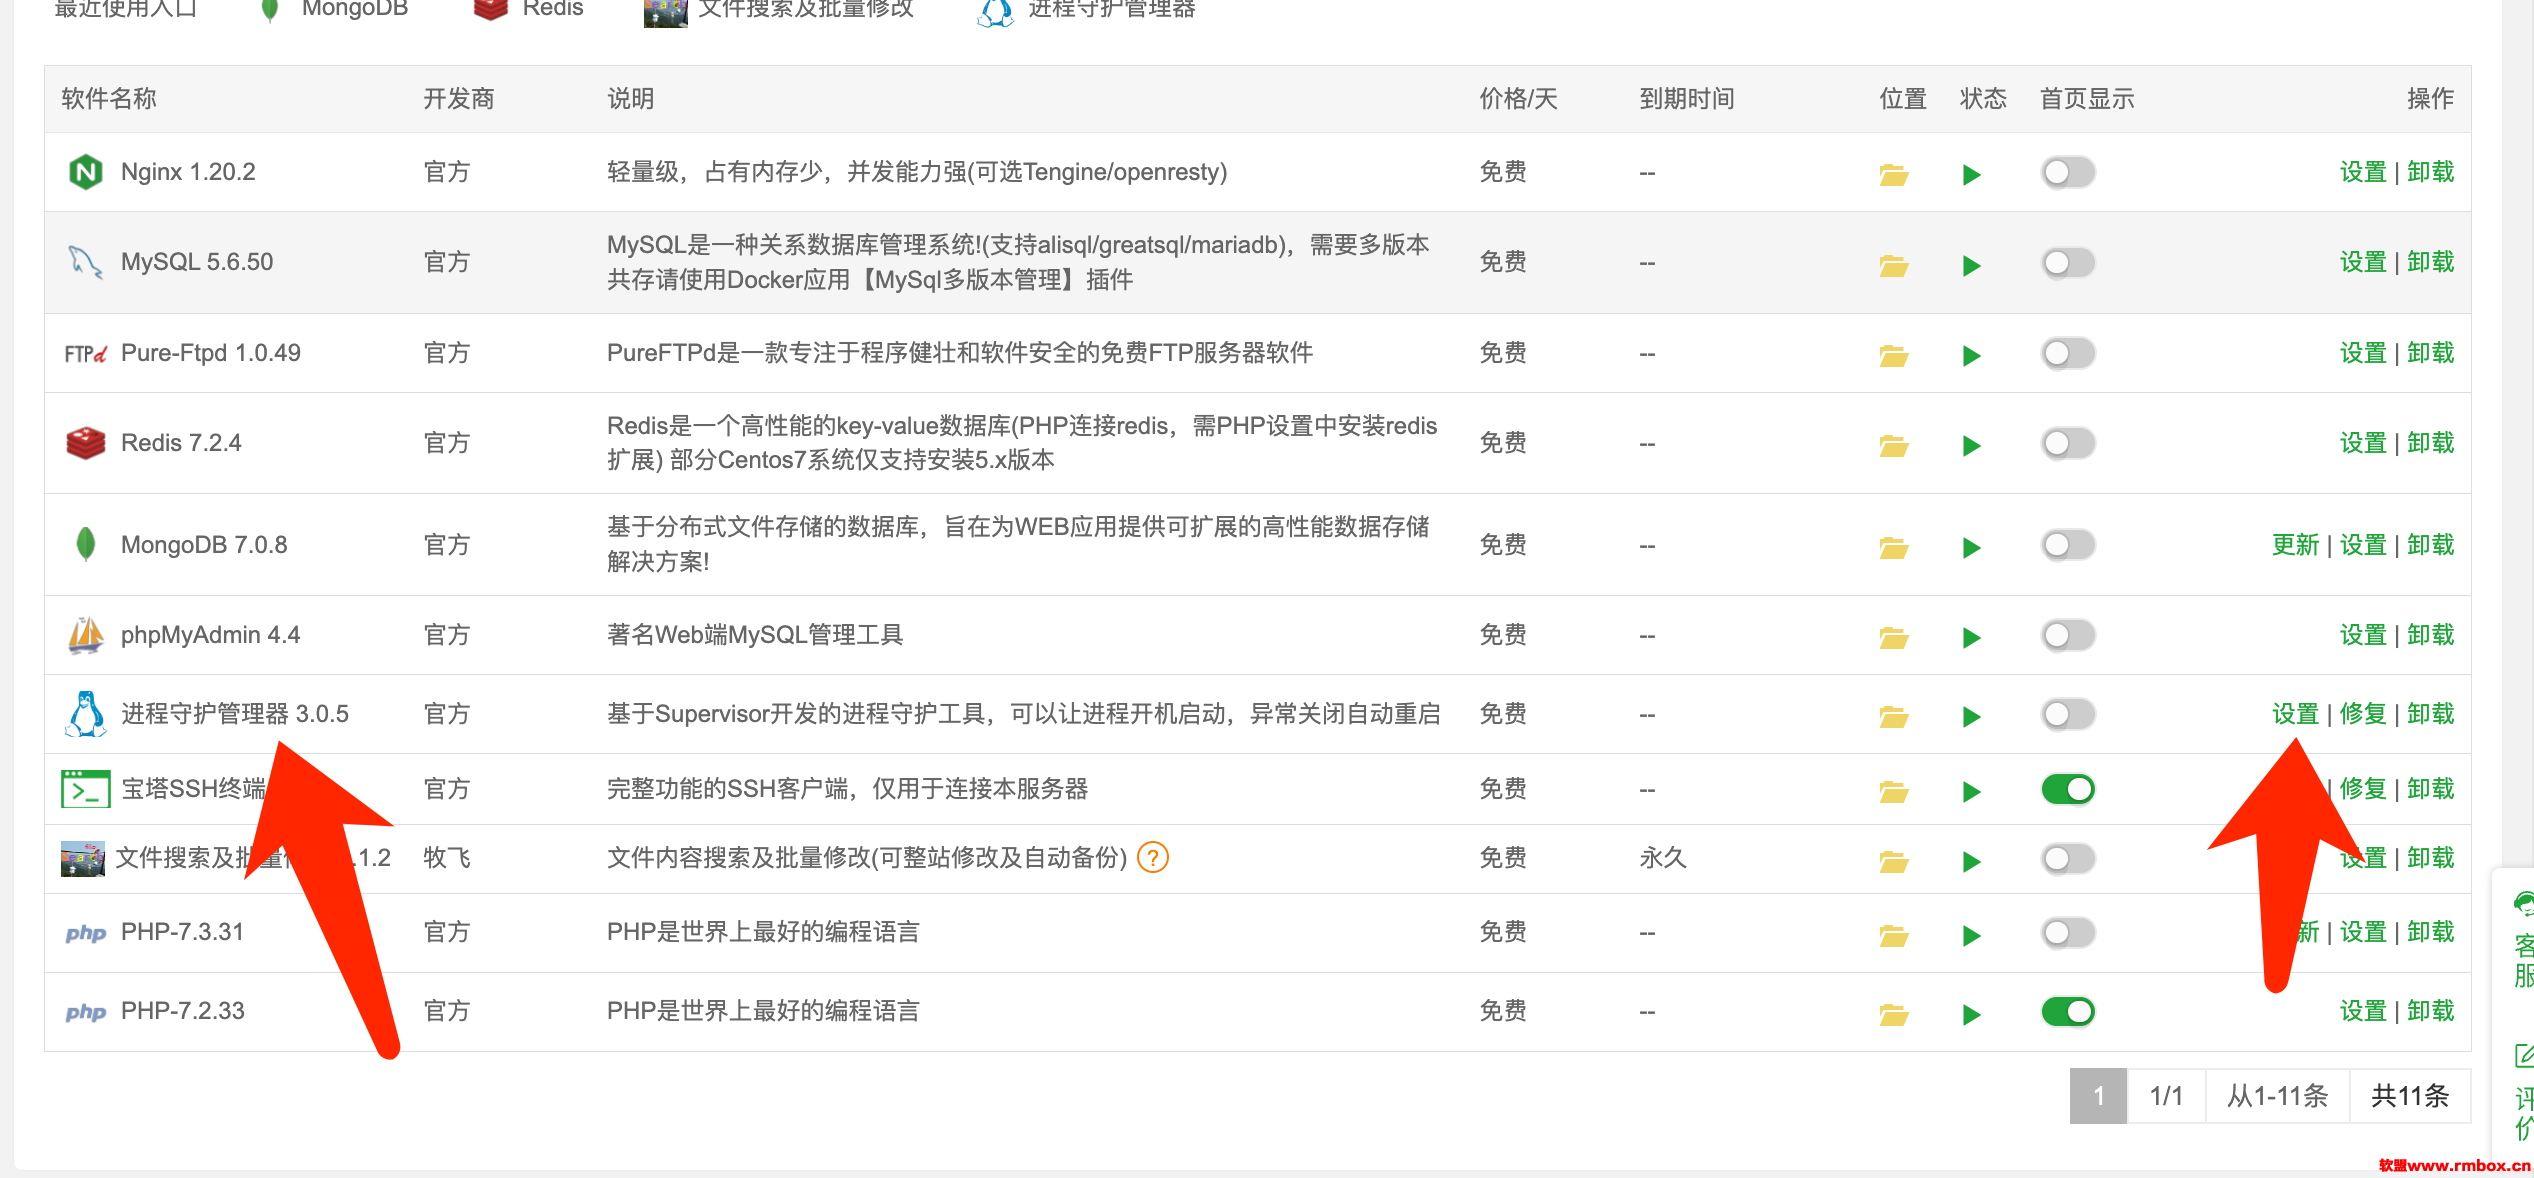Screen dimensions: 2534x1178
Task: Click the 永久 expiry cell
Action: (x=1663, y=858)
